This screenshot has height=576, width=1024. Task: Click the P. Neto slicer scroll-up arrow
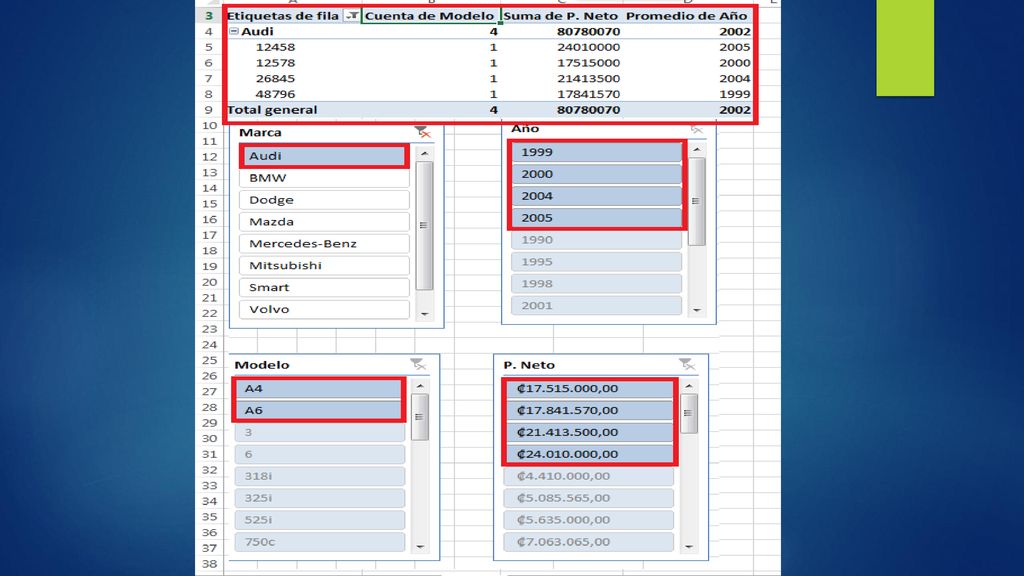coord(689,387)
